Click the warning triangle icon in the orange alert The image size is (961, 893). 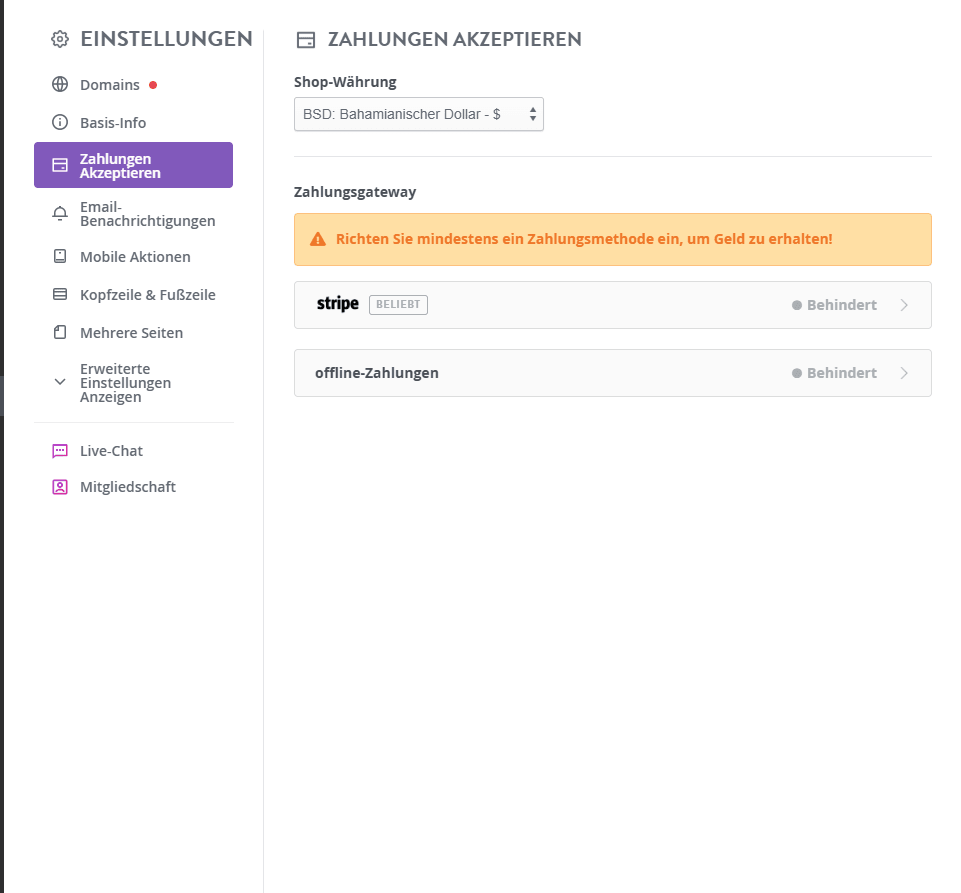point(317,239)
